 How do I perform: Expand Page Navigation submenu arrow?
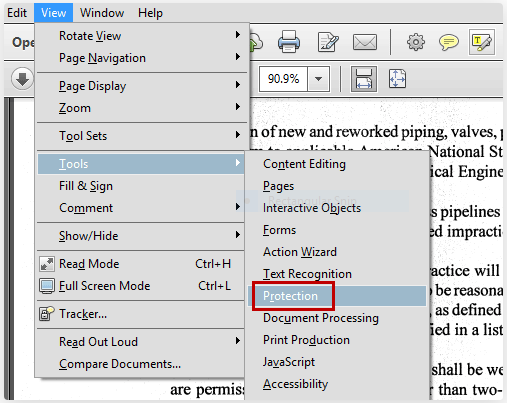click(238, 57)
